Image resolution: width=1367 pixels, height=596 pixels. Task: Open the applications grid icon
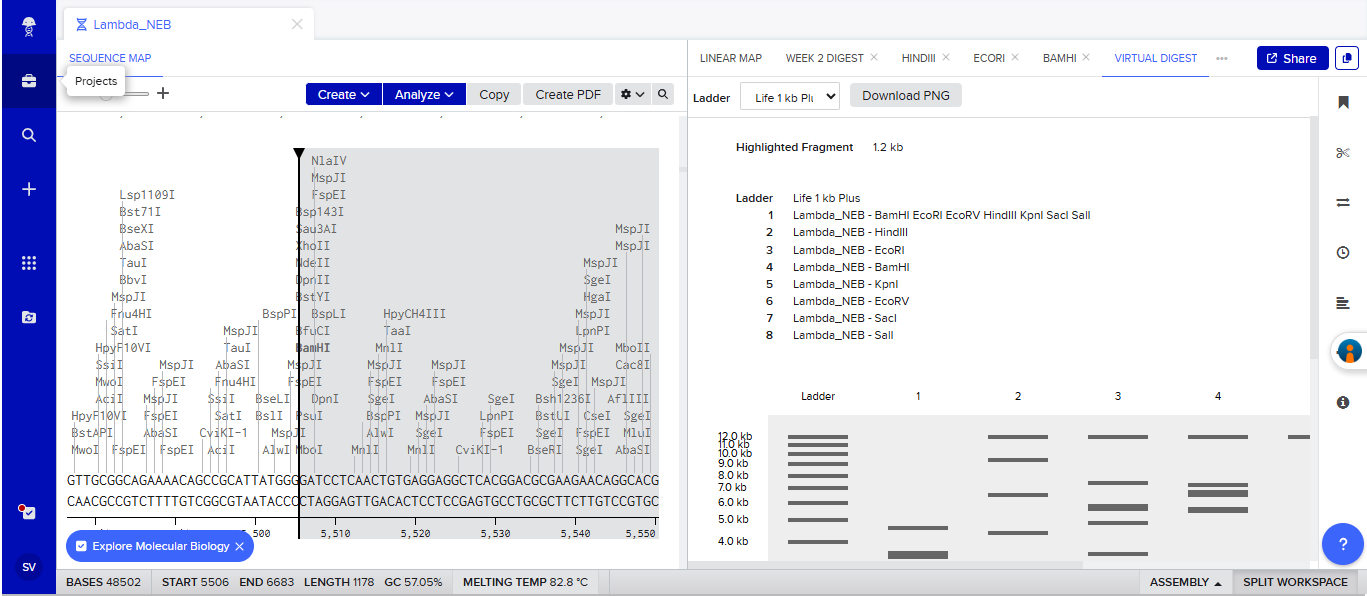coord(29,263)
